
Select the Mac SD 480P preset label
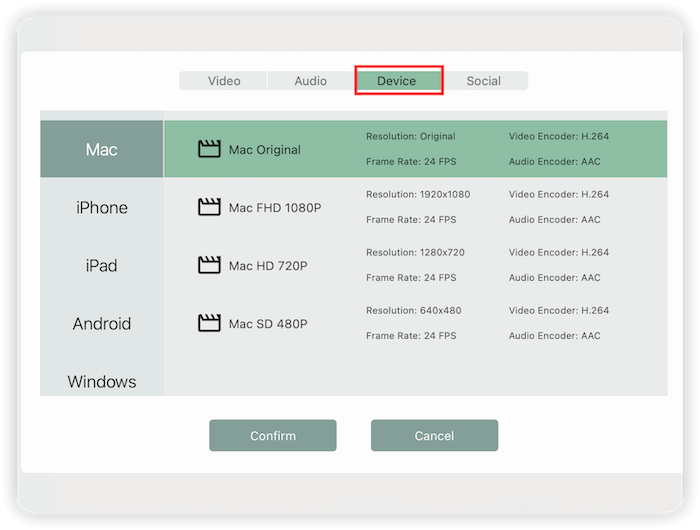pos(268,324)
